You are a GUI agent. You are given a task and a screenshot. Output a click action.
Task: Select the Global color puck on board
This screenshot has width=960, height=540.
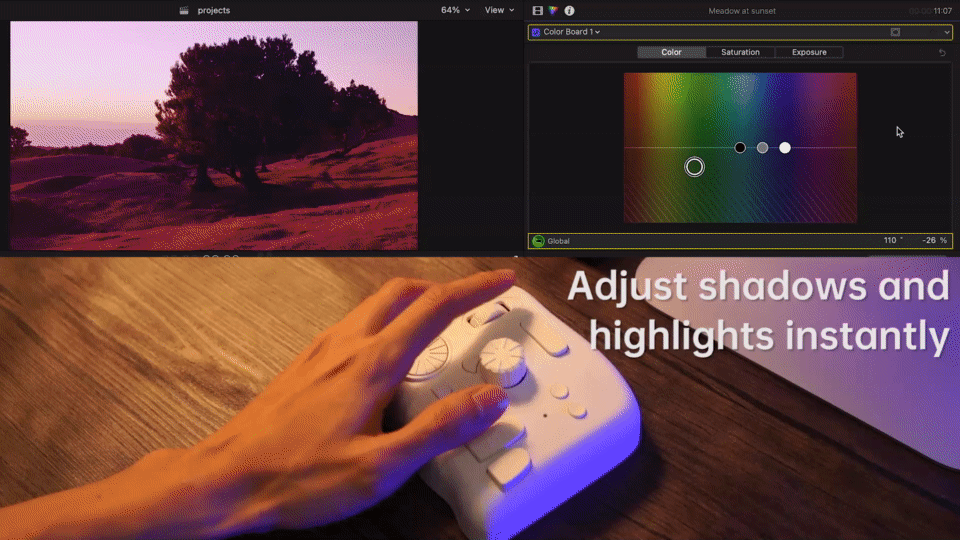(x=694, y=167)
